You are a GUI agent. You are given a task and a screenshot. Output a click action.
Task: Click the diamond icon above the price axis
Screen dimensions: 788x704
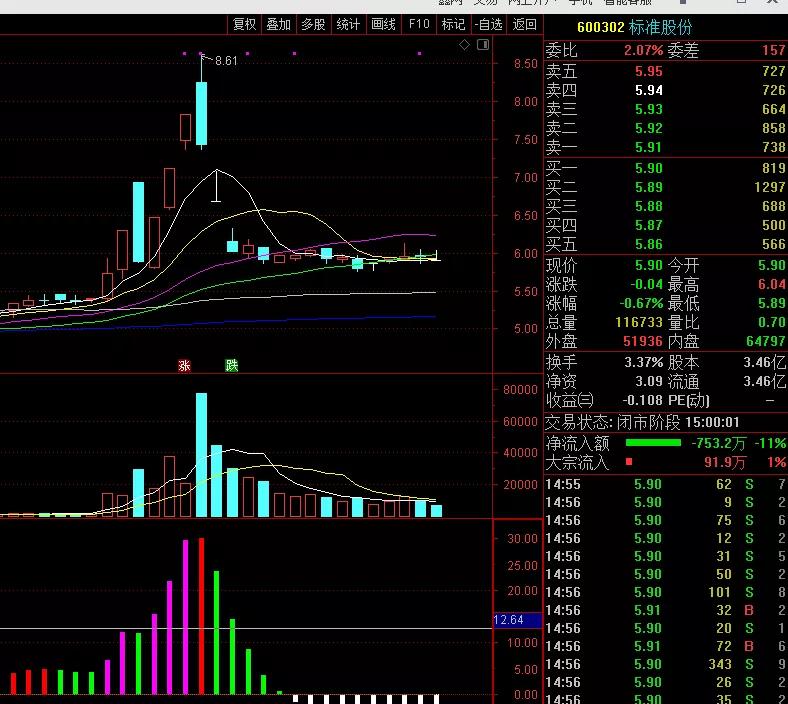[x=464, y=46]
